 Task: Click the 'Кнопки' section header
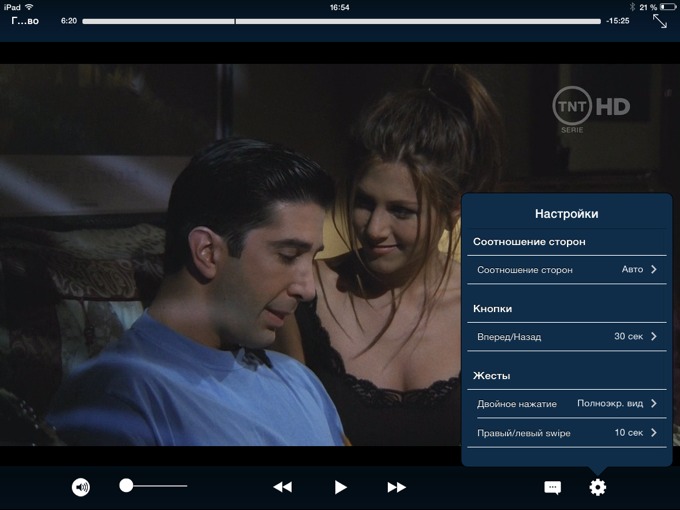pyautogui.click(x=493, y=309)
